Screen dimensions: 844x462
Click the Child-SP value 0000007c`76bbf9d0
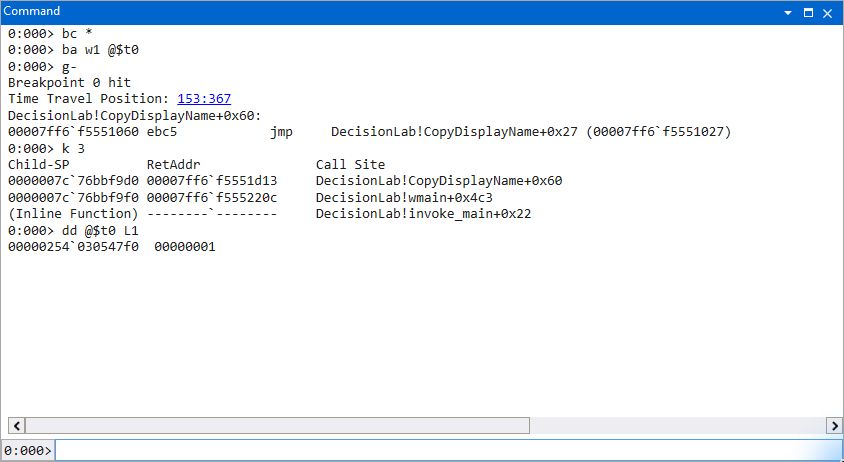coord(73,181)
